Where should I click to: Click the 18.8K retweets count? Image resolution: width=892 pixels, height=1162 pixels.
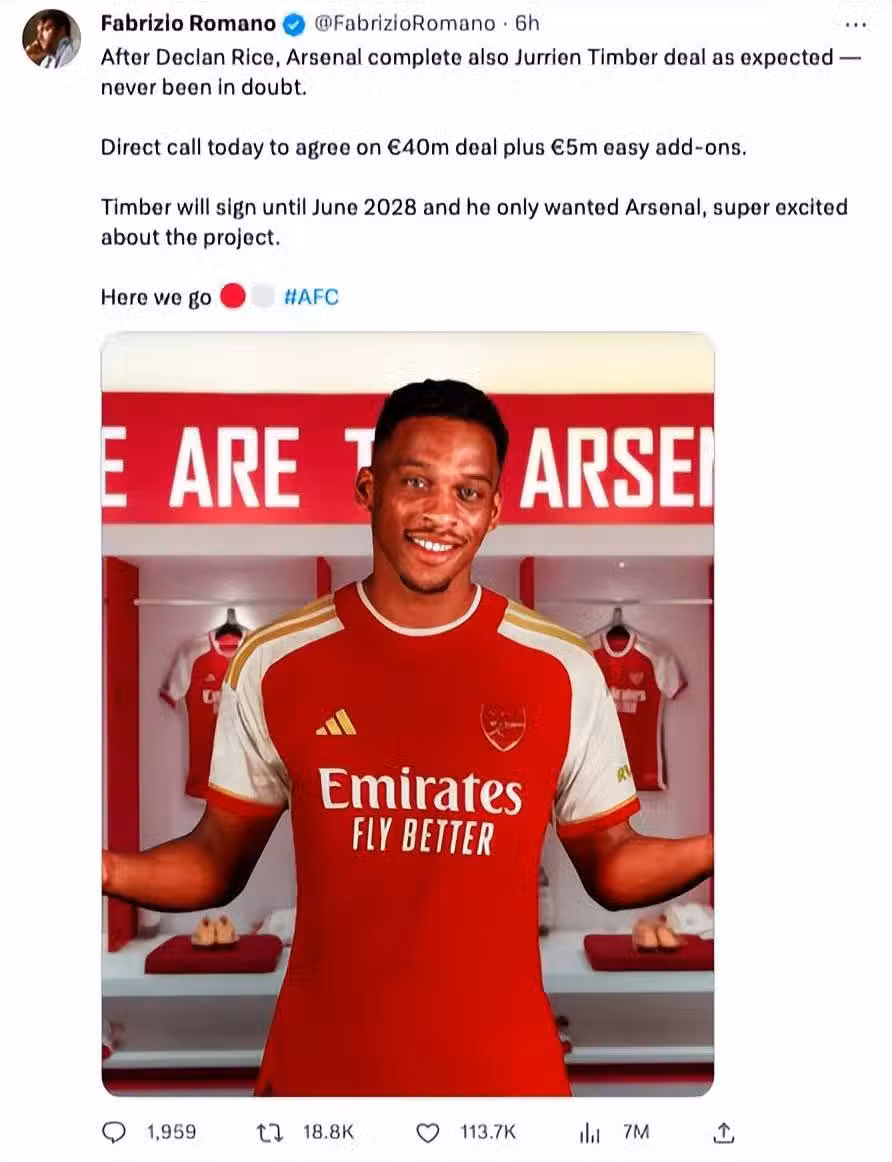pos(329,1132)
